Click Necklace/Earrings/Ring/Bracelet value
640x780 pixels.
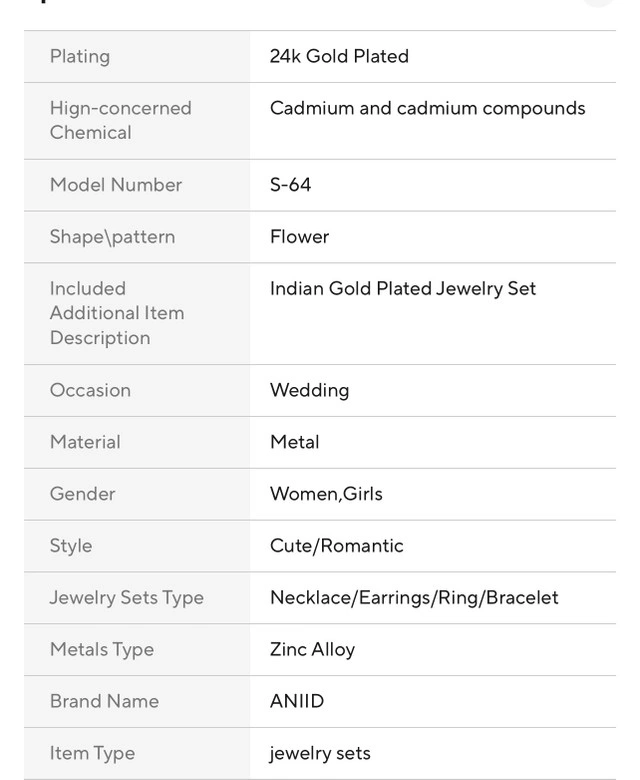click(414, 598)
